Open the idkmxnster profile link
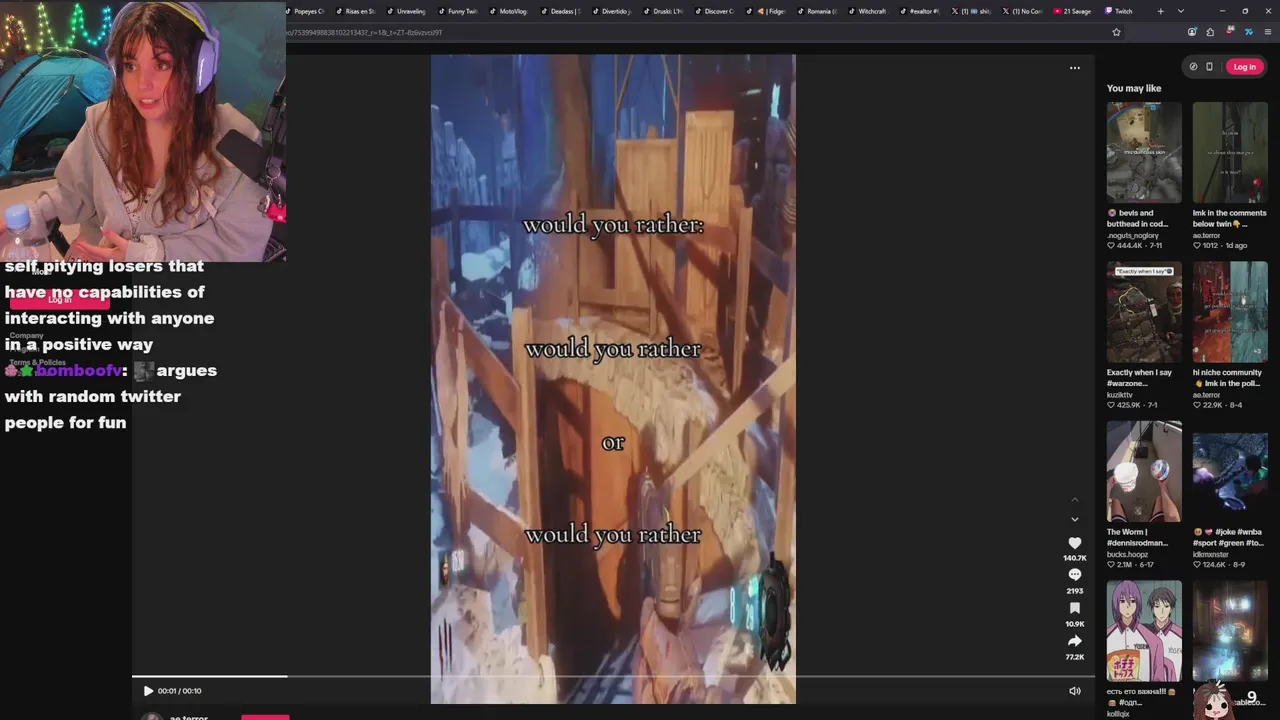Image resolution: width=1280 pixels, height=720 pixels. 1212,555
